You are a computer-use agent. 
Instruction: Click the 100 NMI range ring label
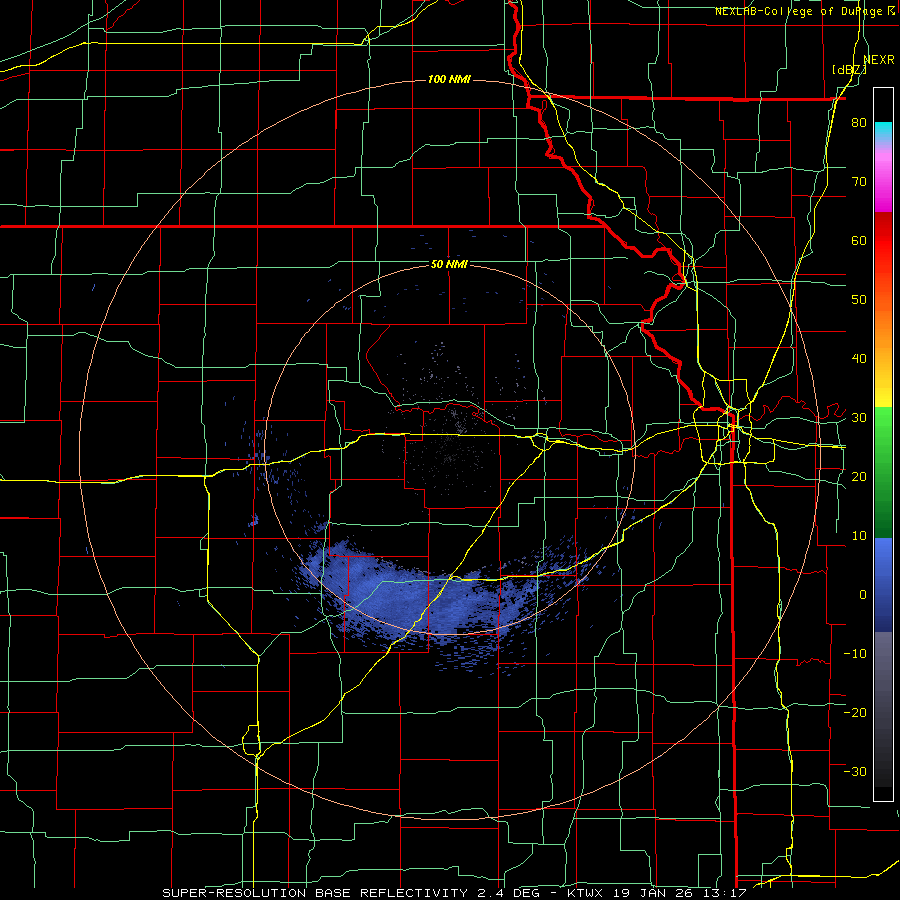tap(449, 79)
